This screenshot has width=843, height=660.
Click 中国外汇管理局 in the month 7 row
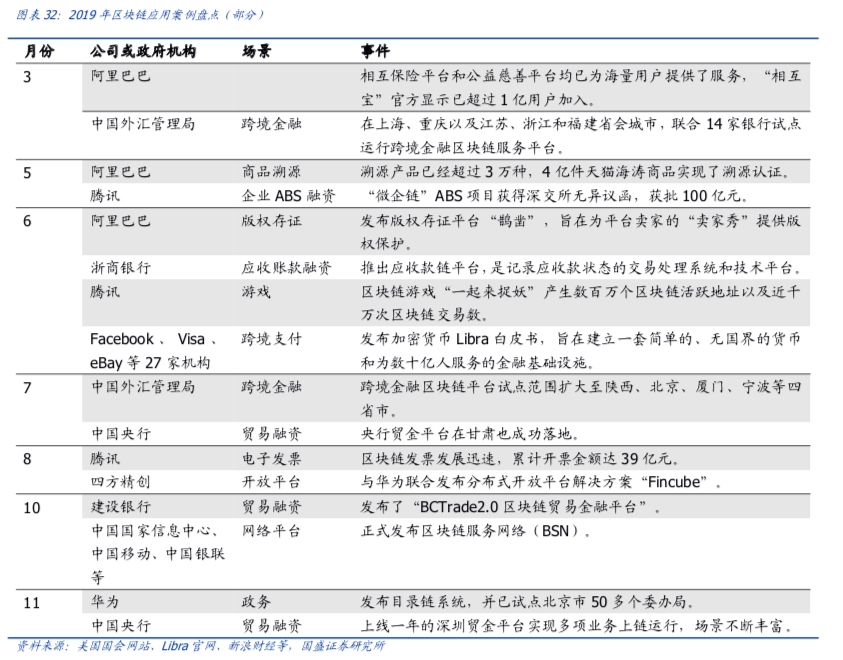point(143,387)
